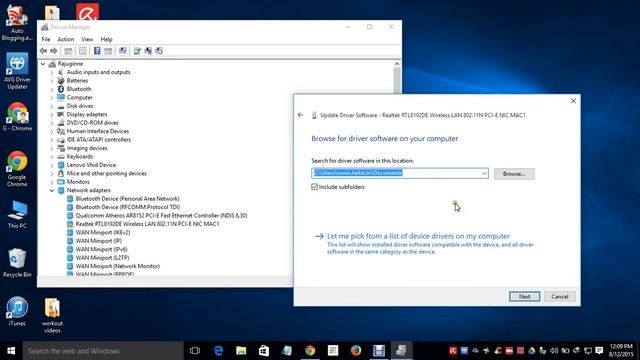640x360 pixels.
Task: Collapse the Rajuginne root node
Action: point(43,64)
